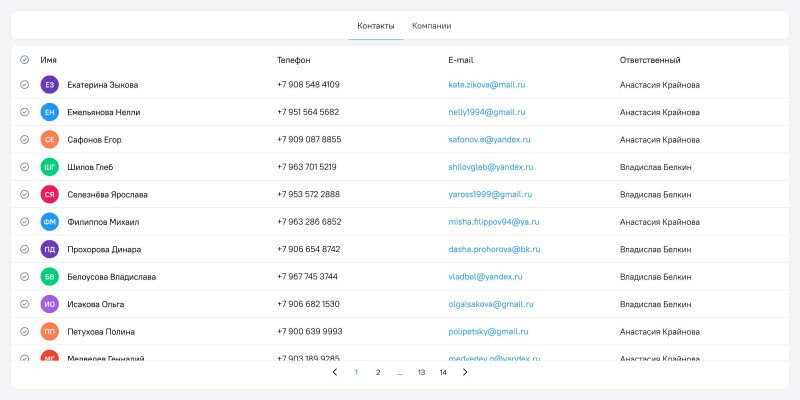Go to page 1
The image size is (800, 400).
point(356,372)
